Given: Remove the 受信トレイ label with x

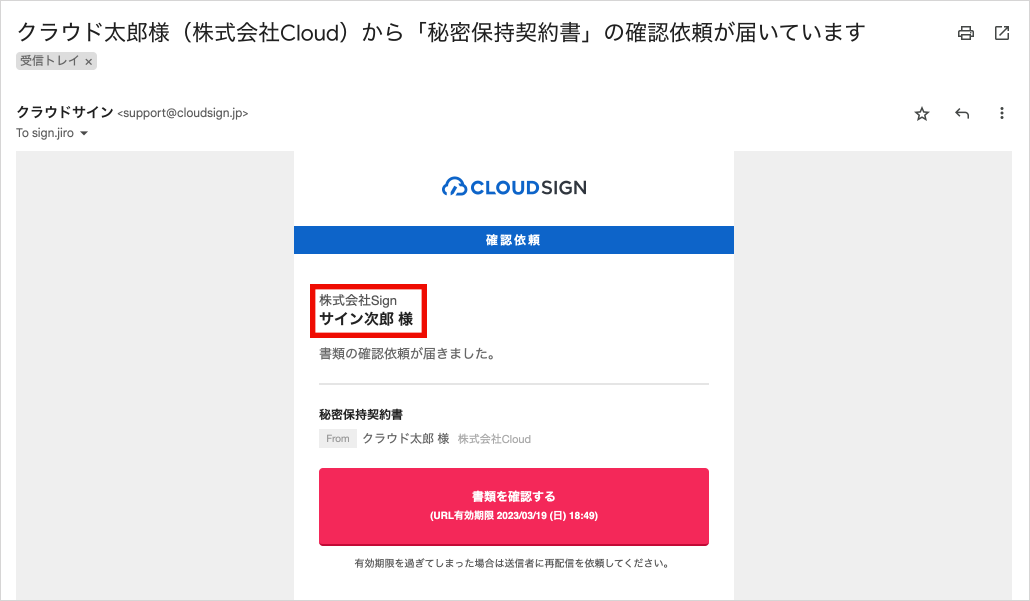Looking at the screenshot, I should [89, 62].
